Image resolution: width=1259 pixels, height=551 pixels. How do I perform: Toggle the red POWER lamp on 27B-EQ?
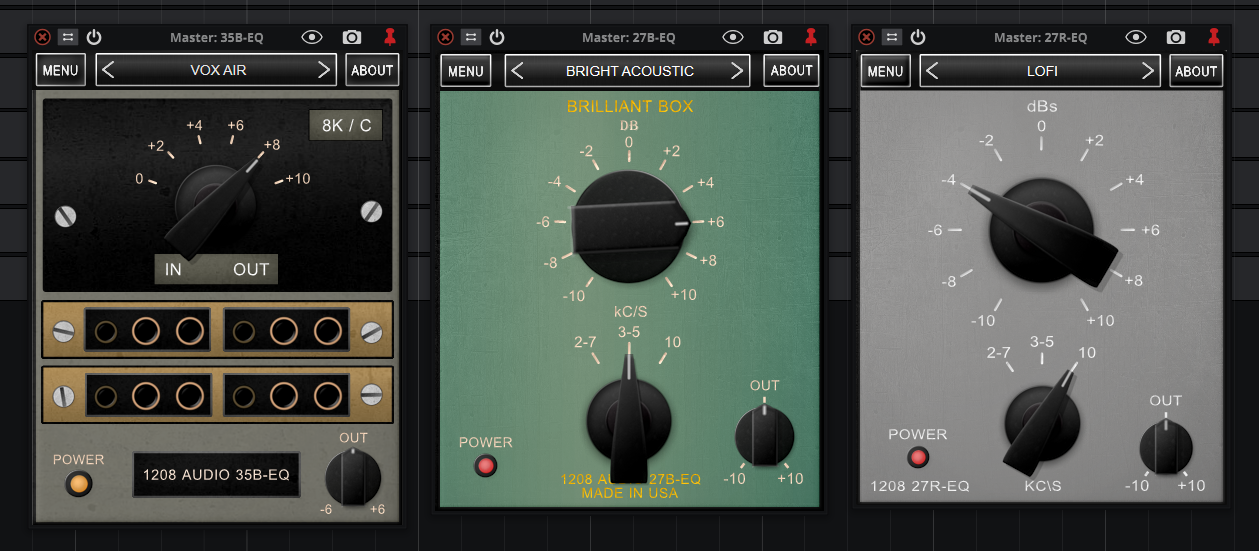pyautogui.click(x=486, y=465)
